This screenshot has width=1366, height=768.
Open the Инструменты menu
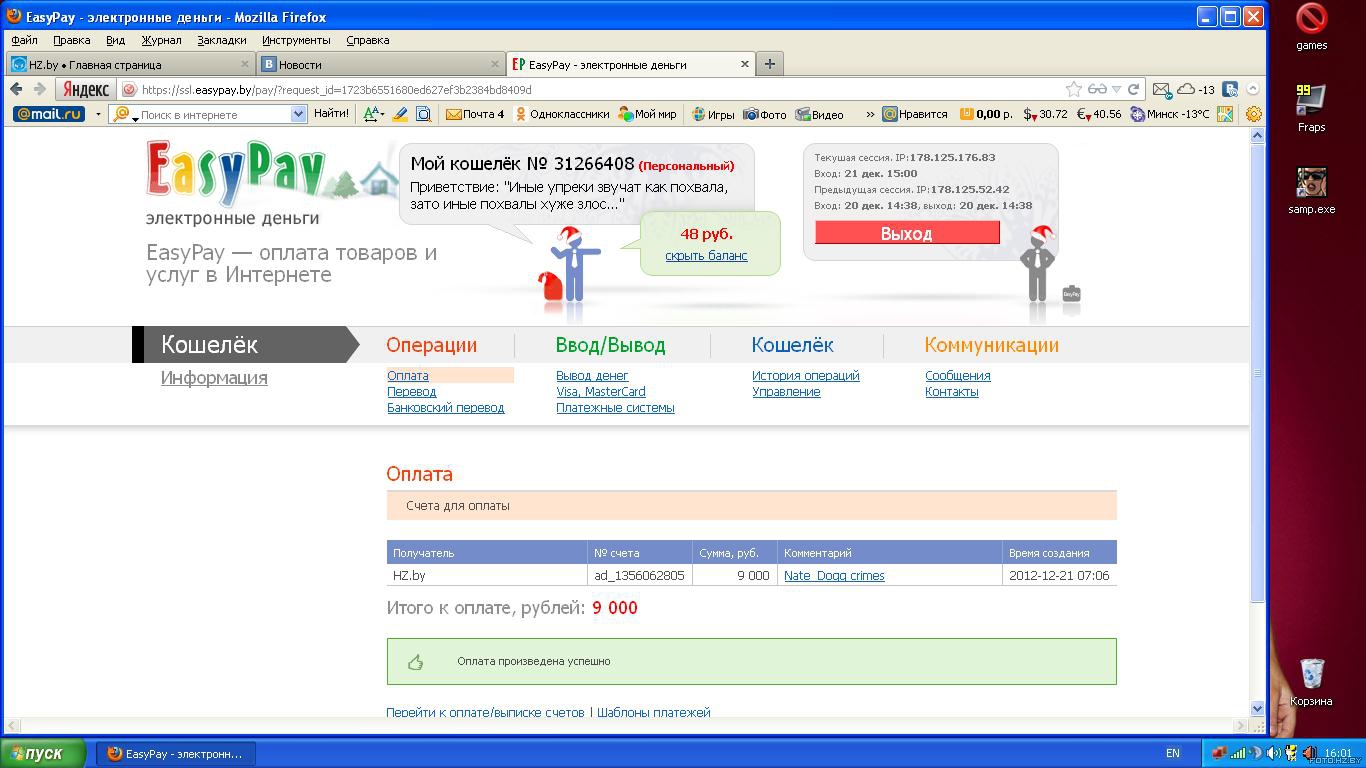coord(296,40)
